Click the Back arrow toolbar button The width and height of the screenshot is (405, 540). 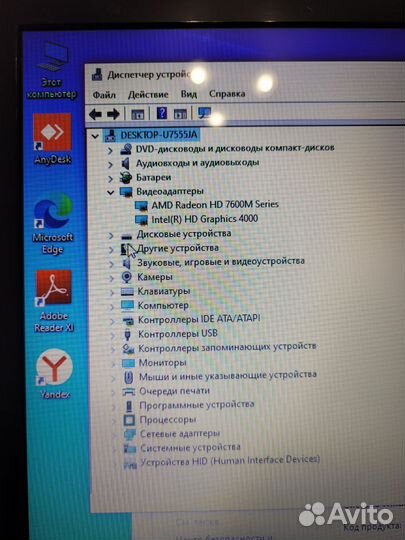click(x=95, y=114)
